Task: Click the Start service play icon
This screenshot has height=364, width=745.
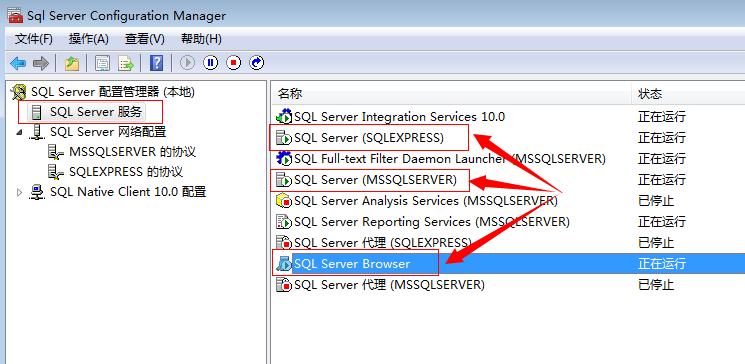Action: (188, 63)
